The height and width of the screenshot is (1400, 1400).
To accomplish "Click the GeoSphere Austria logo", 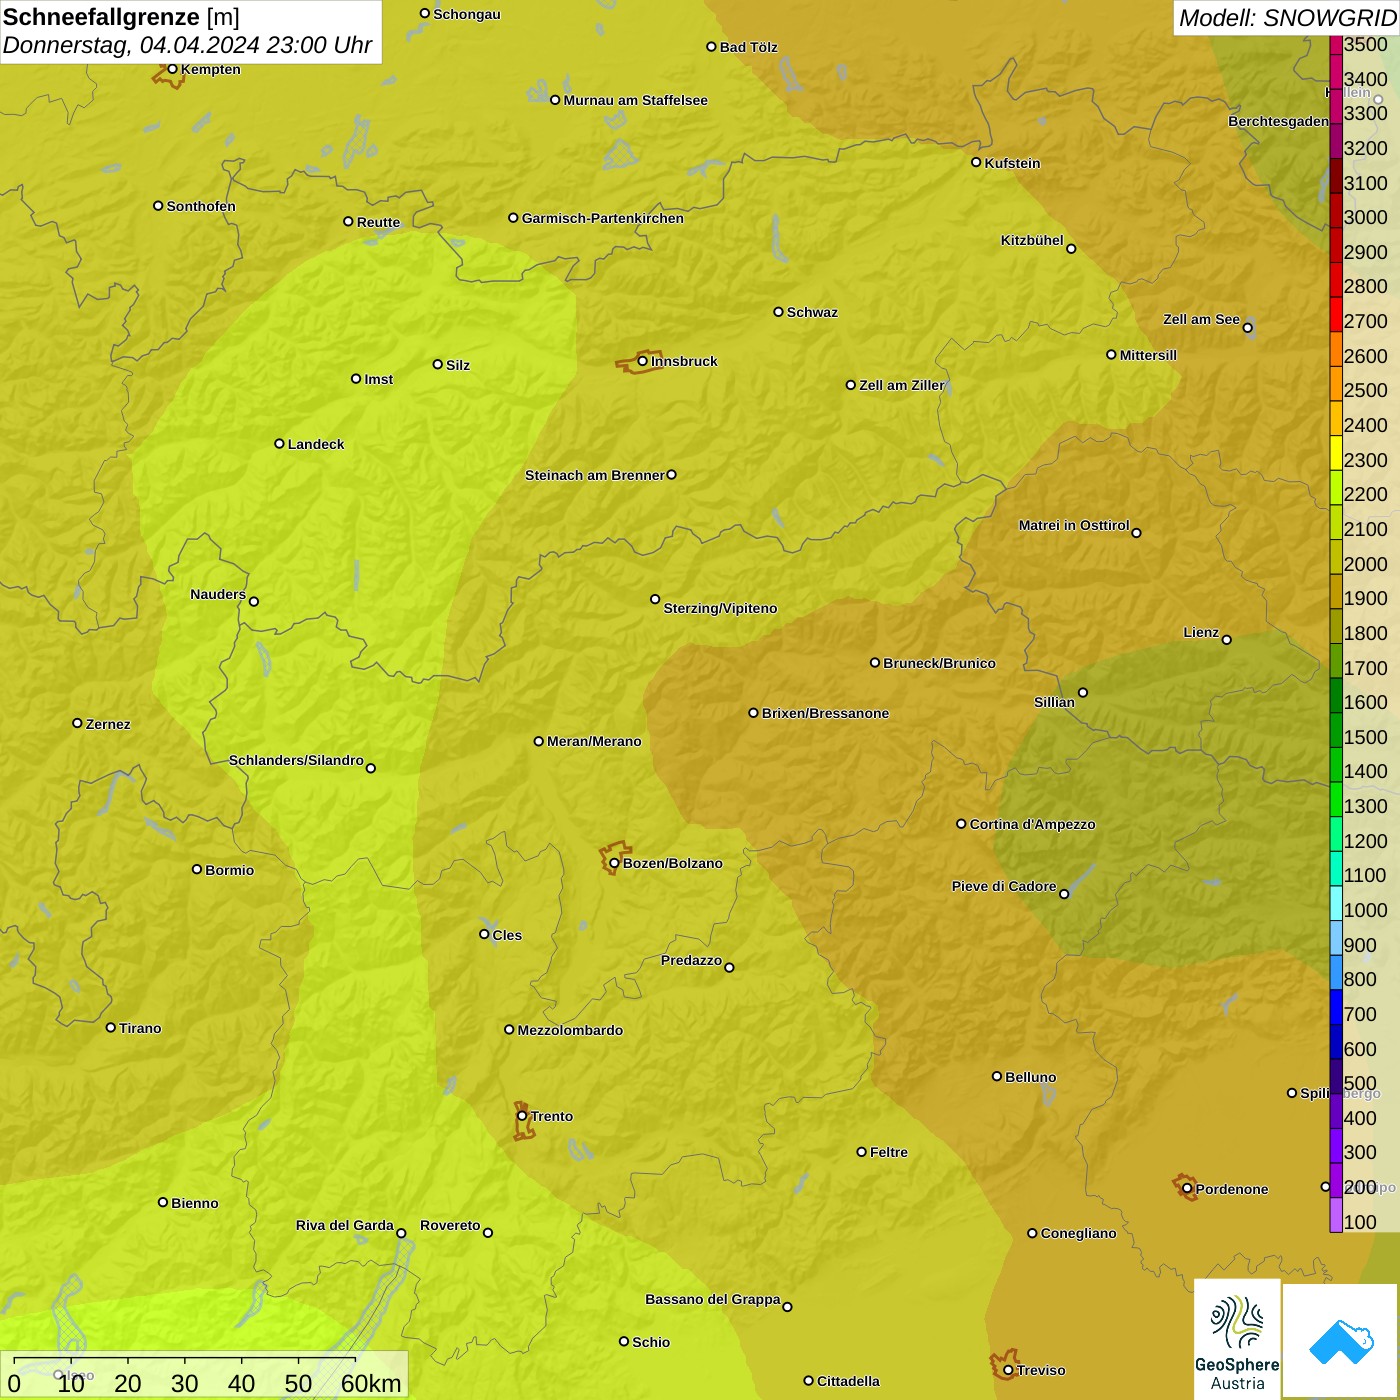I will tap(1237, 1338).
